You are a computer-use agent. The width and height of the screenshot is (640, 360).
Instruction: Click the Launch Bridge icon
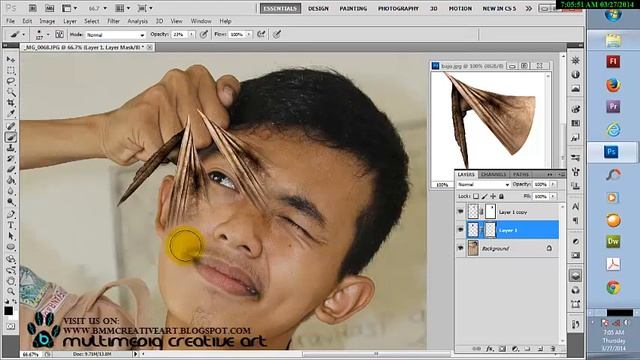pyautogui.click(x=33, y=8)
